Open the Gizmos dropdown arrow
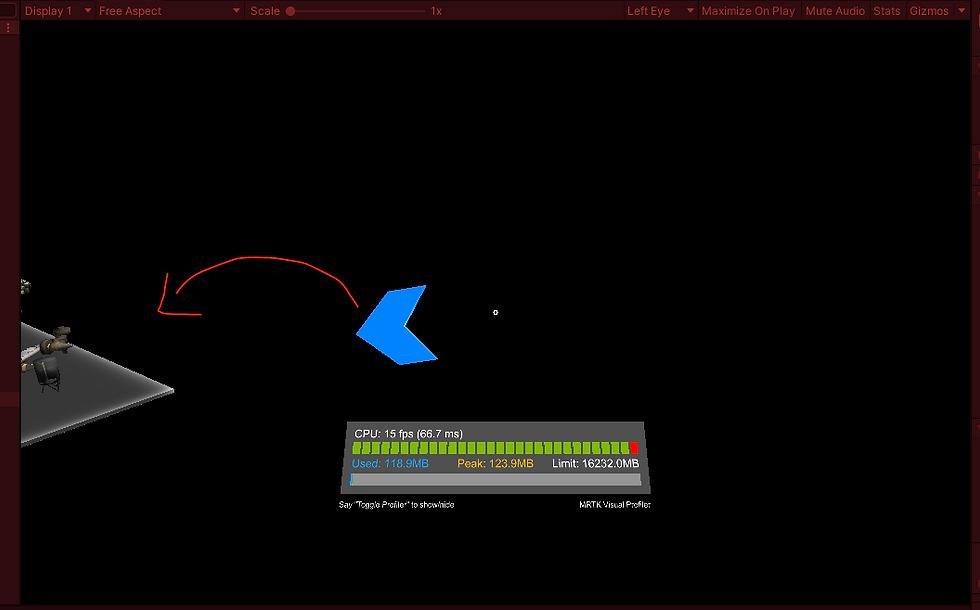 tap(961, 11)
